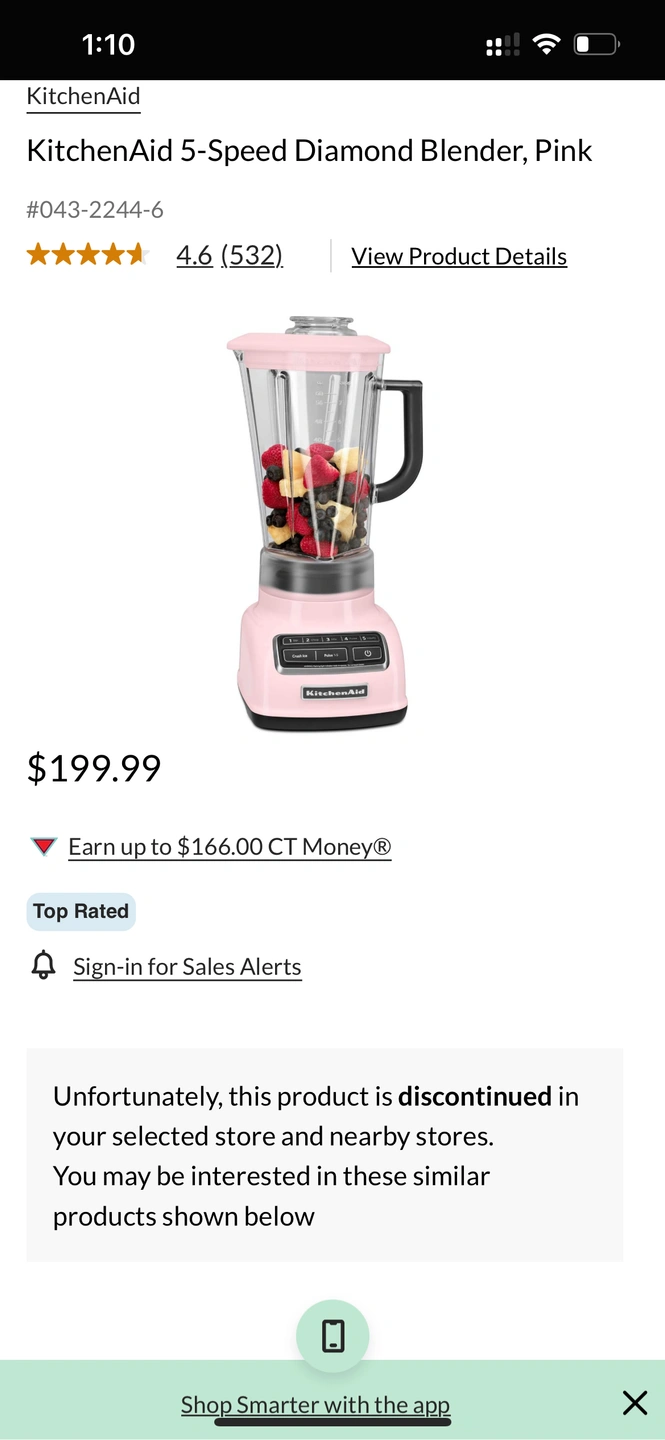The width and height of the screenshot is (665, 1440).
Task: Select the product number #043-2244-6 text
Action: (95, 210)
